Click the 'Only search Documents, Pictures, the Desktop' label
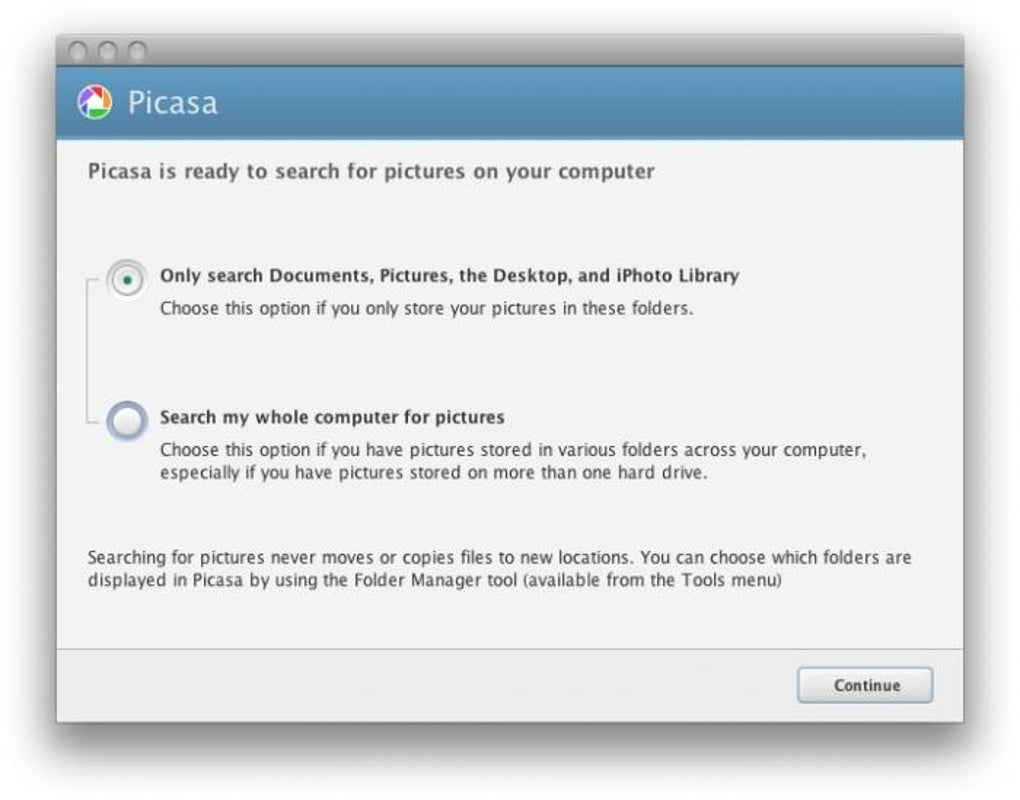1020x800 pixels. [449, 275]
